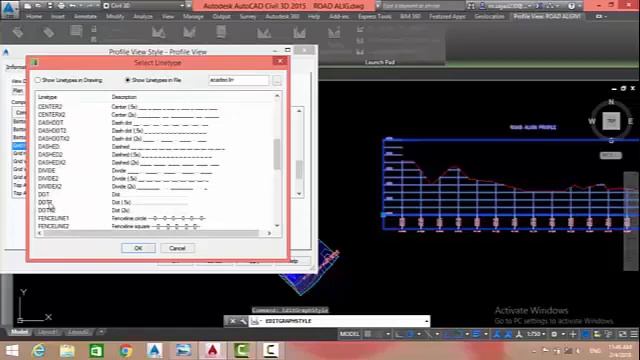Open the dropdown under the ViewCube
The height and width of the screenshot is (360, 640).
point(611,156)
